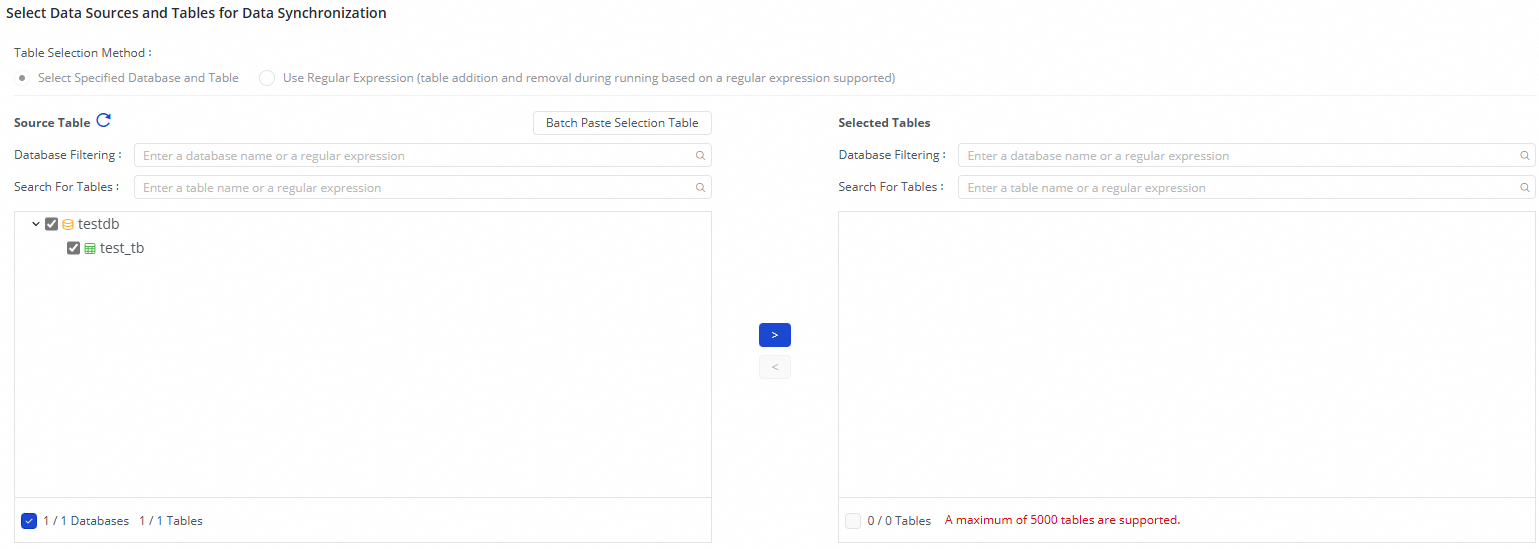Viewport: 1539px width, 549px height.
Task: Toggle the test_tb table checkbox
Action: [73, 249]
